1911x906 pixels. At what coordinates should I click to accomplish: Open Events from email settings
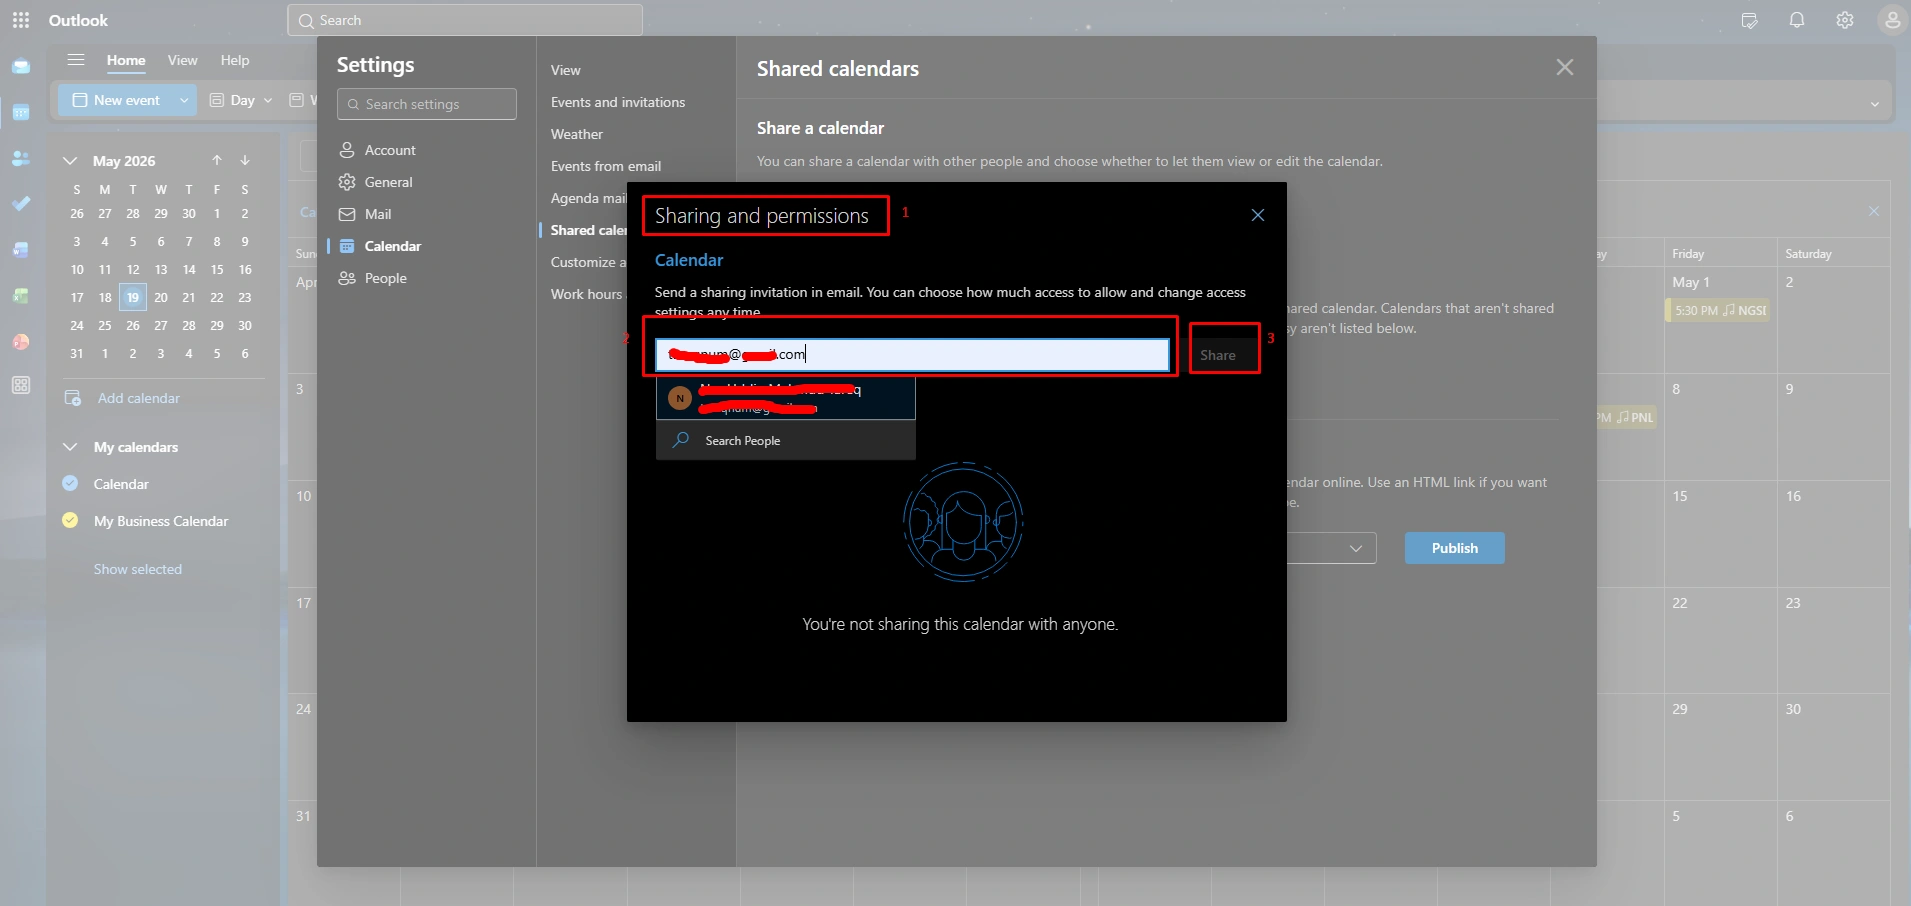point(606,166)
